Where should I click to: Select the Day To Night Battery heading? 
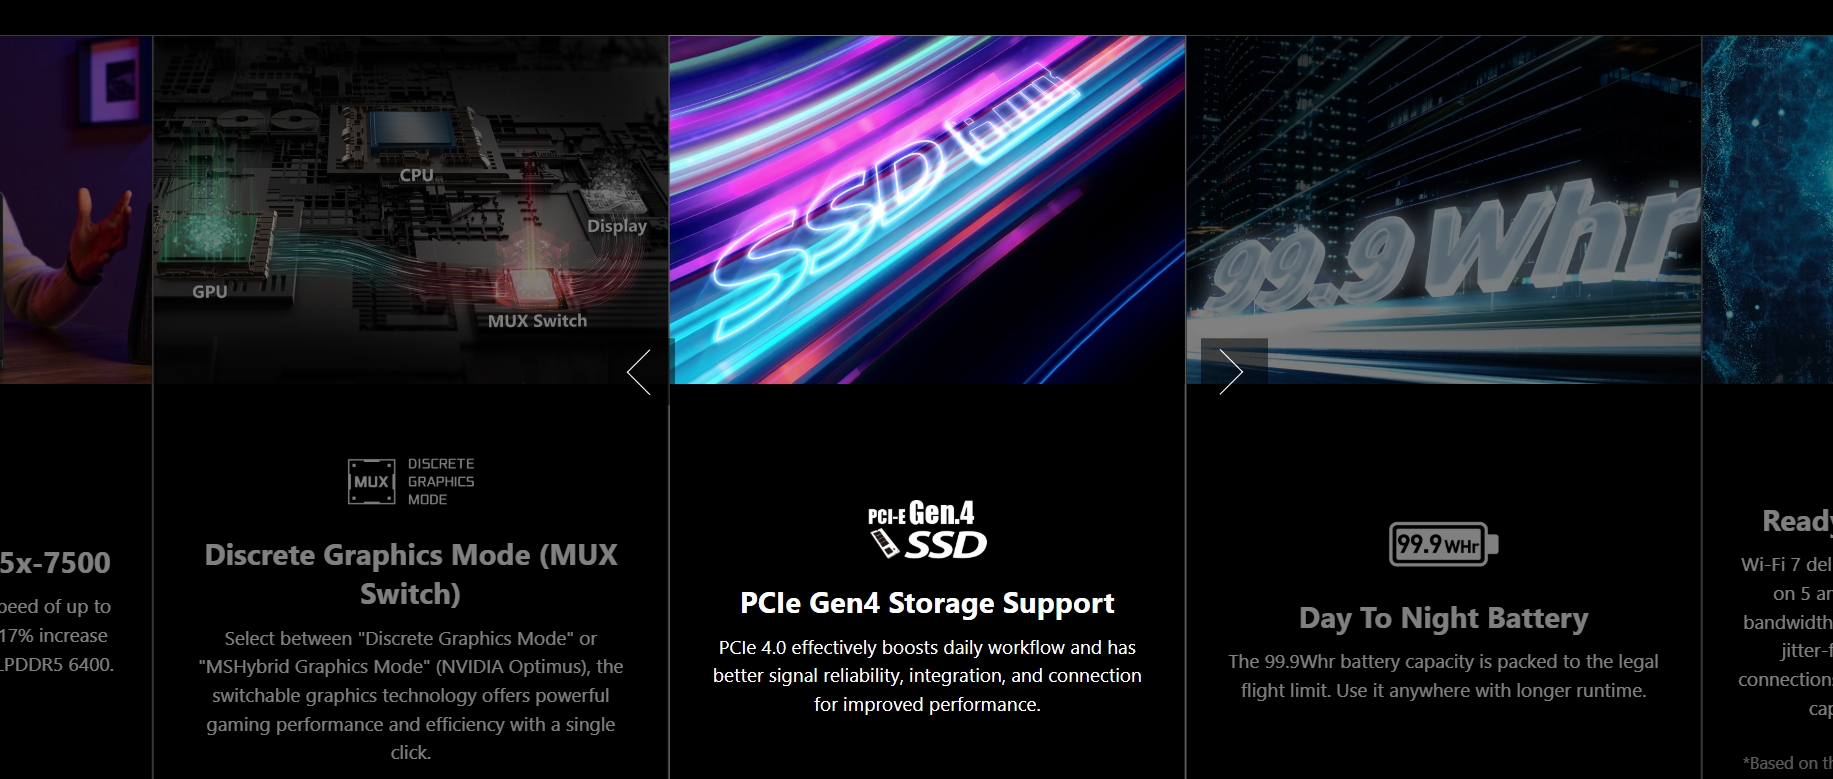[x=1443, y=618]
